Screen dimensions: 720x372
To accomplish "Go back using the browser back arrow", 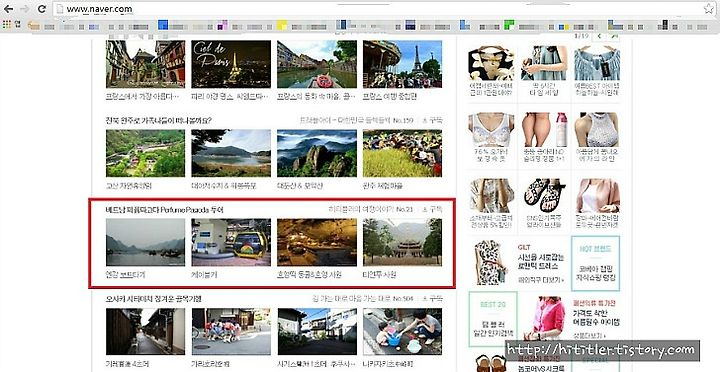I will click(x=8, y=9).
